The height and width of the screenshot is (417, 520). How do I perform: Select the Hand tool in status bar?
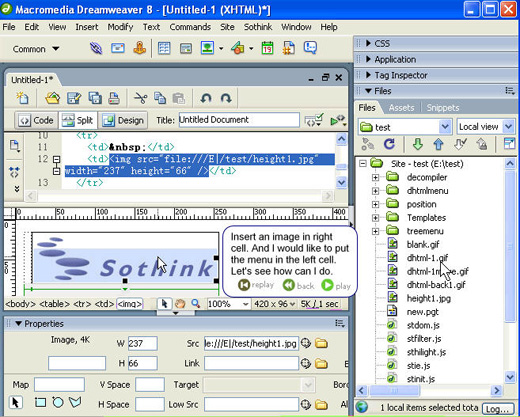point(180,304)
